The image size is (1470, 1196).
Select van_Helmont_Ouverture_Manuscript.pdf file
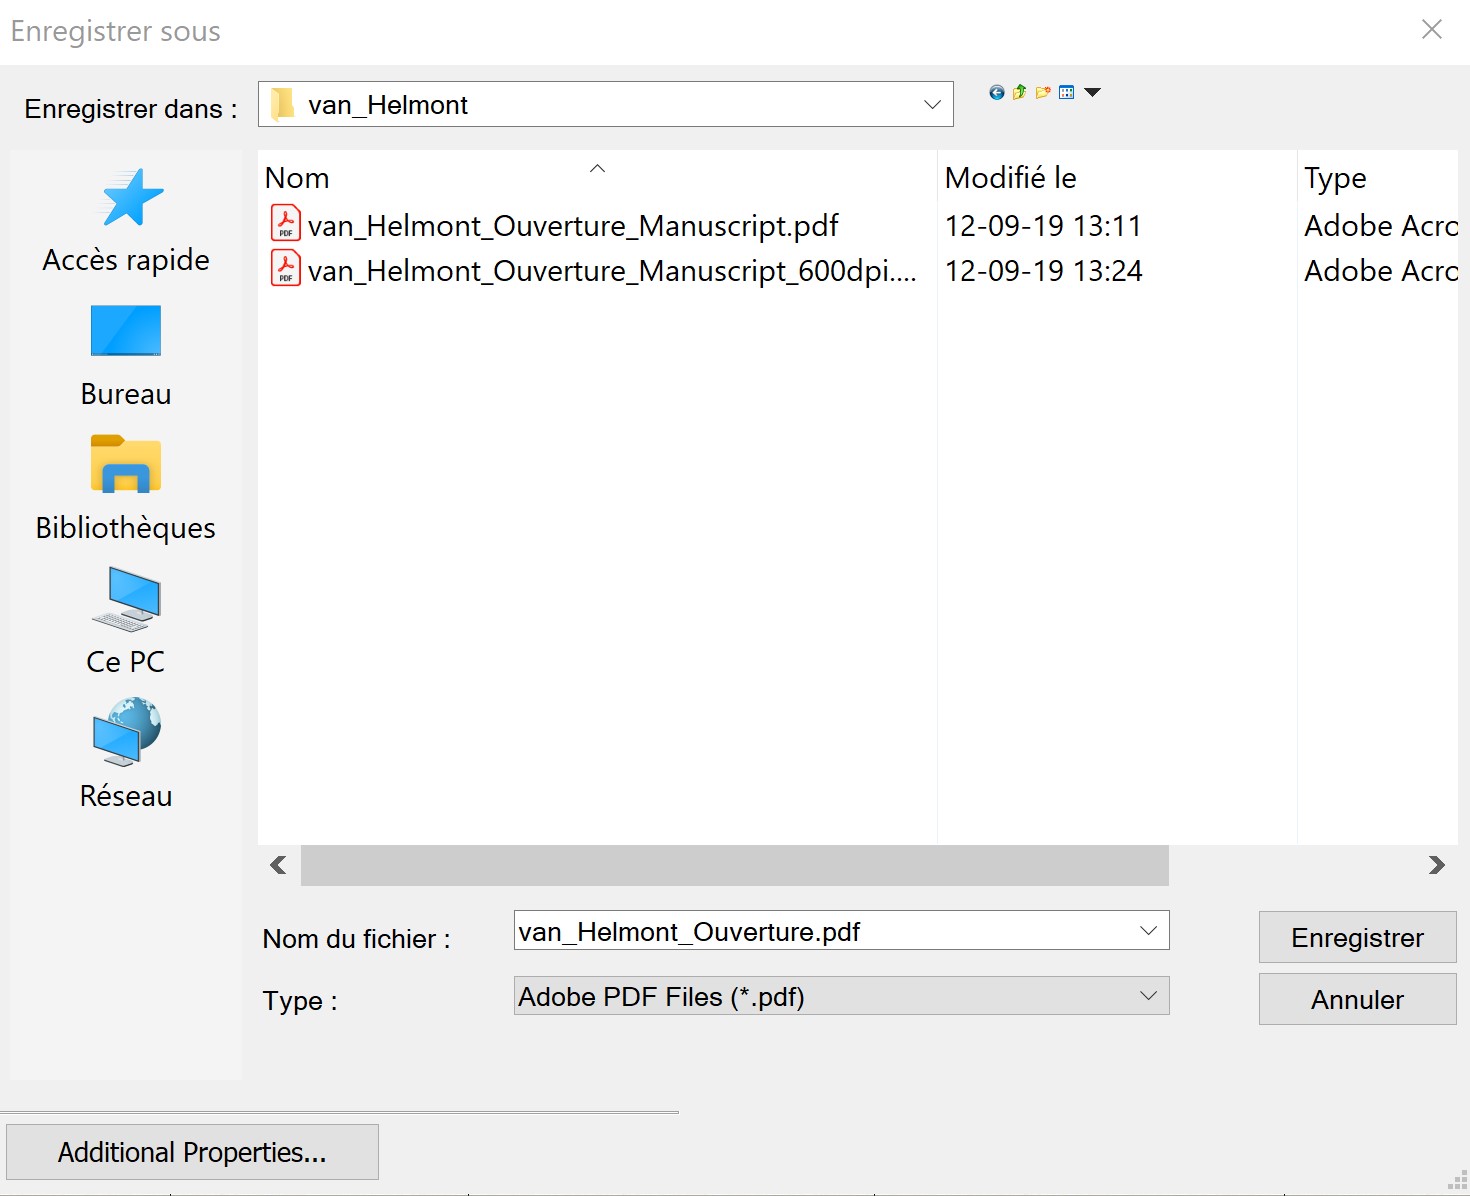[572, 226]
